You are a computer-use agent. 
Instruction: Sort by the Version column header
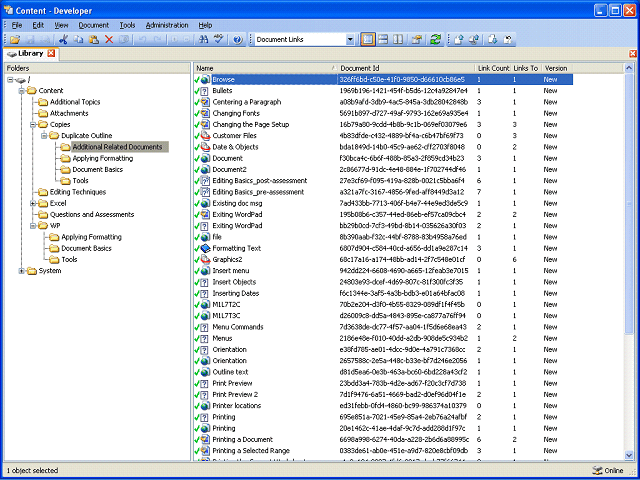(556, 68)
